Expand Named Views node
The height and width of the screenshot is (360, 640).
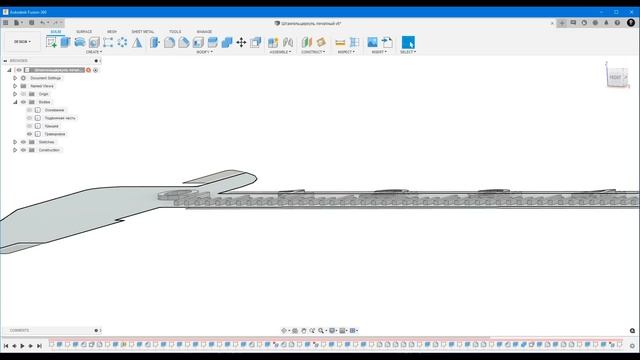(x=15, y=86)
